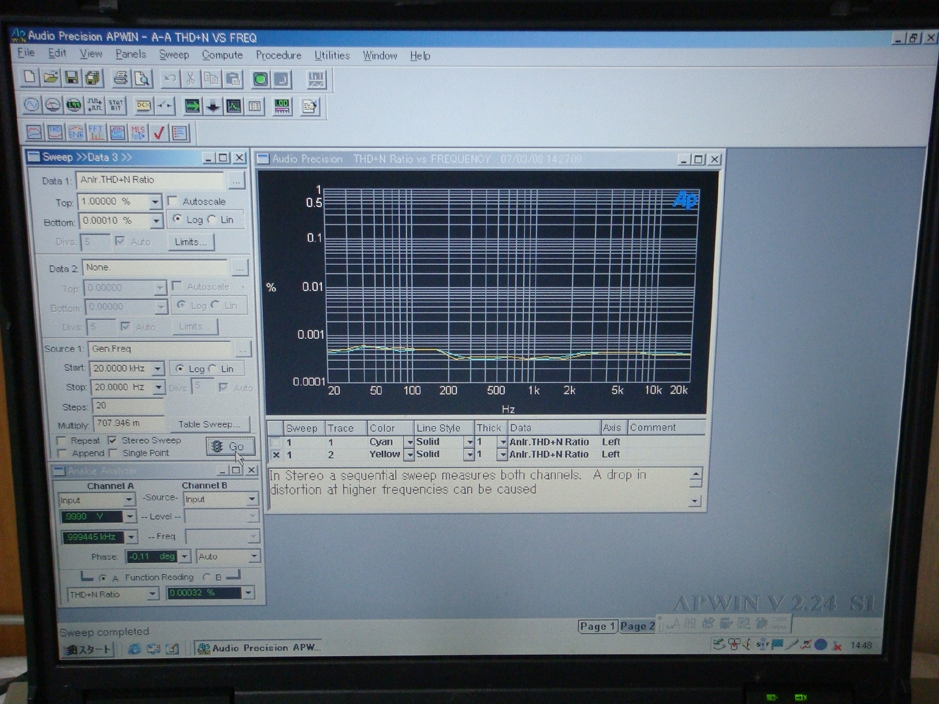
Task: Click the Go button in Sweep panel
Action: pos(231,446)
